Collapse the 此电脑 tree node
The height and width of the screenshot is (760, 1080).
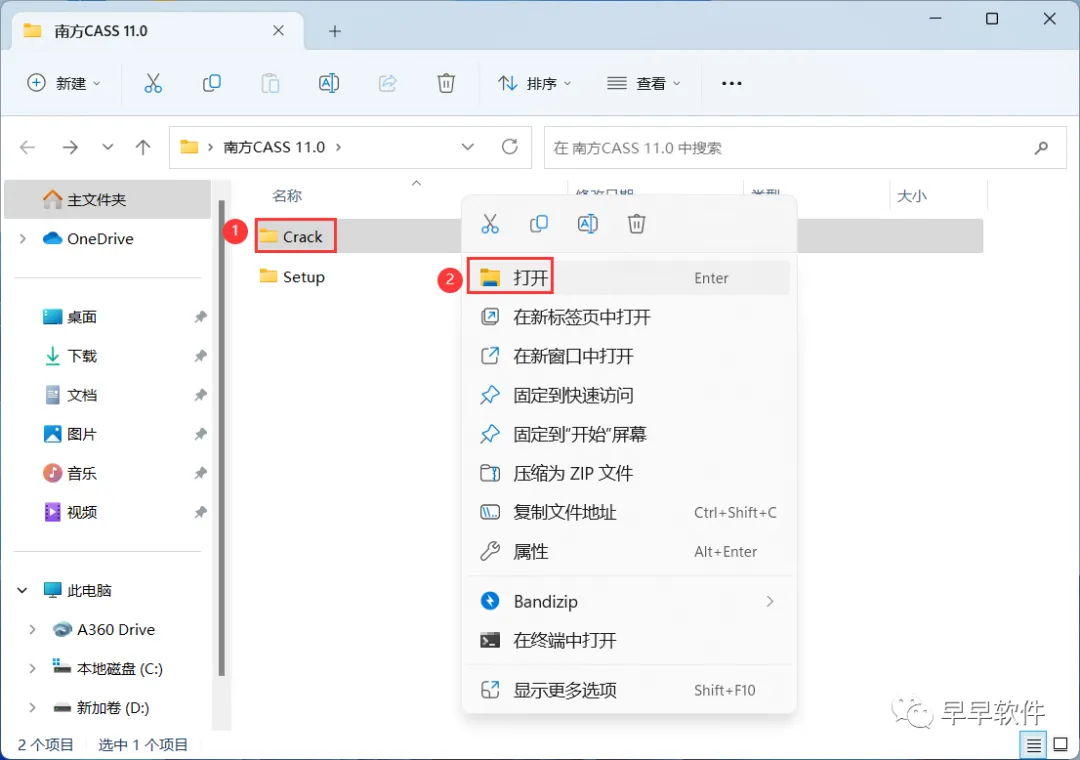point(23,590)
